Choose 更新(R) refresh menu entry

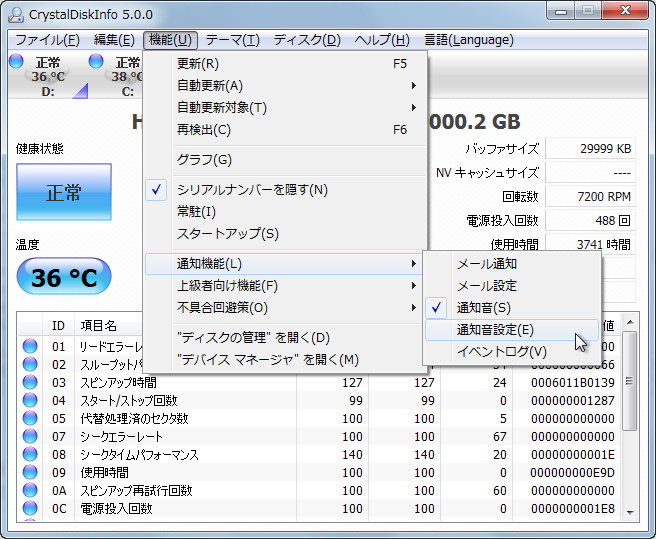285,64
